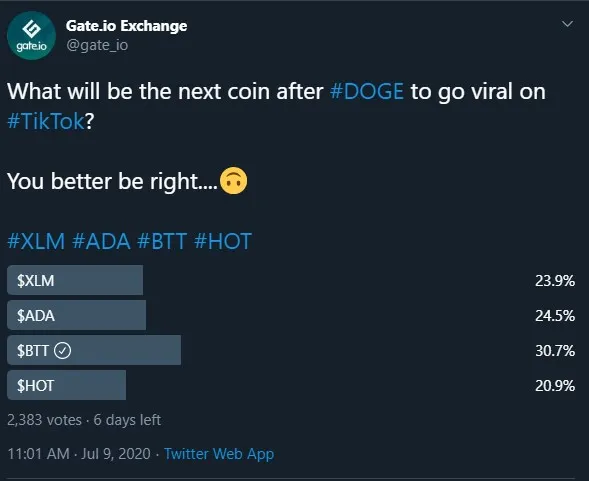Click the 11:01 AM Jul 9, 2020 timestamp

pyautogui.click(x=79, y=454)
